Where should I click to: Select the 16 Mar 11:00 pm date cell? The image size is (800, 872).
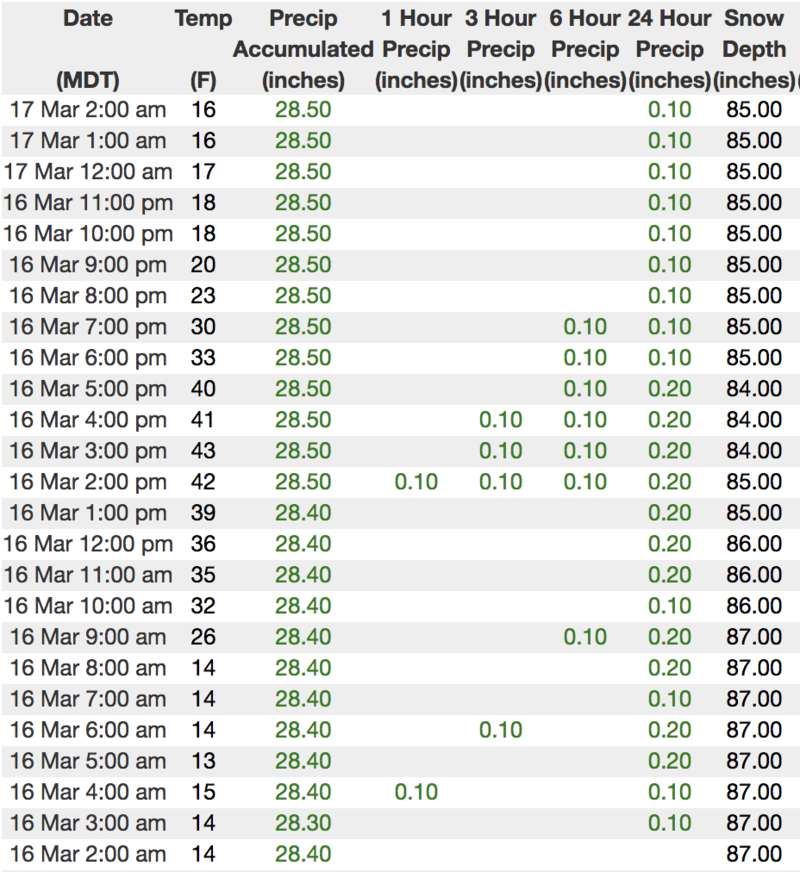(x=87, y=203)
